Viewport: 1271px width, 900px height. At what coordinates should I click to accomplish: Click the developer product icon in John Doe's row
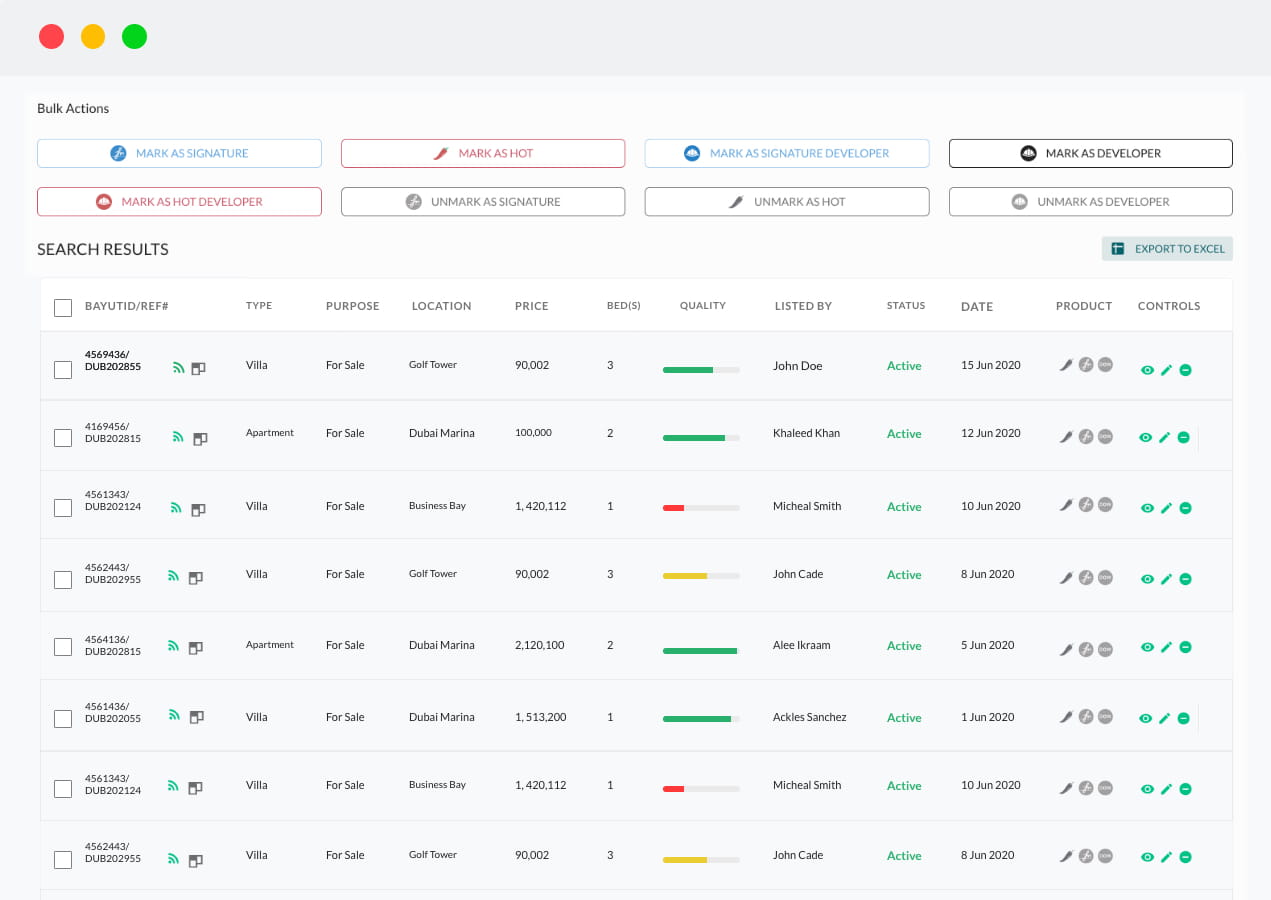[x=1105, y=365]
